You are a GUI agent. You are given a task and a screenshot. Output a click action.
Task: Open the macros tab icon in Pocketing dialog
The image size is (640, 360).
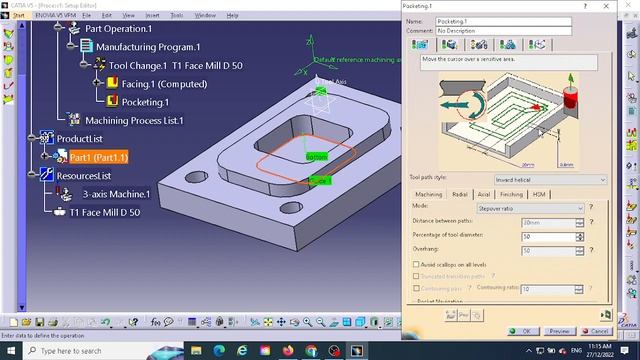pyautogui.click(x=537, y=44)
